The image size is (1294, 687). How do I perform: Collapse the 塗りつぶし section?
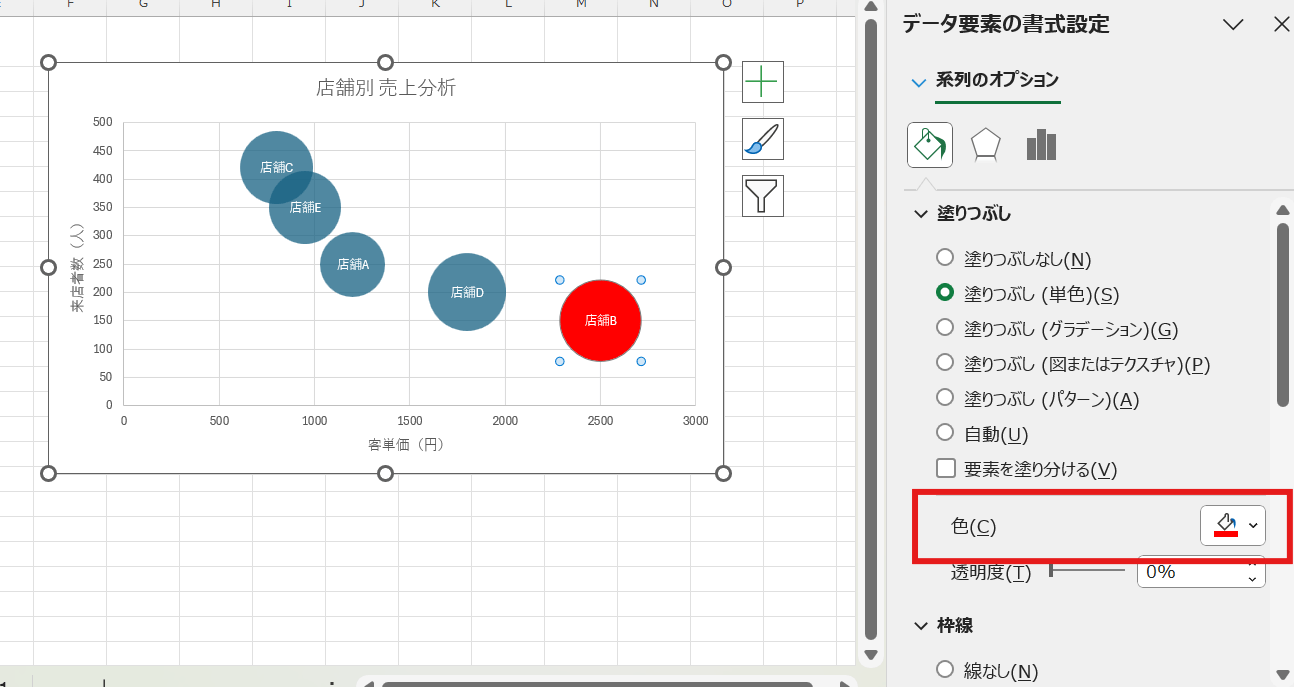(920, 214)
